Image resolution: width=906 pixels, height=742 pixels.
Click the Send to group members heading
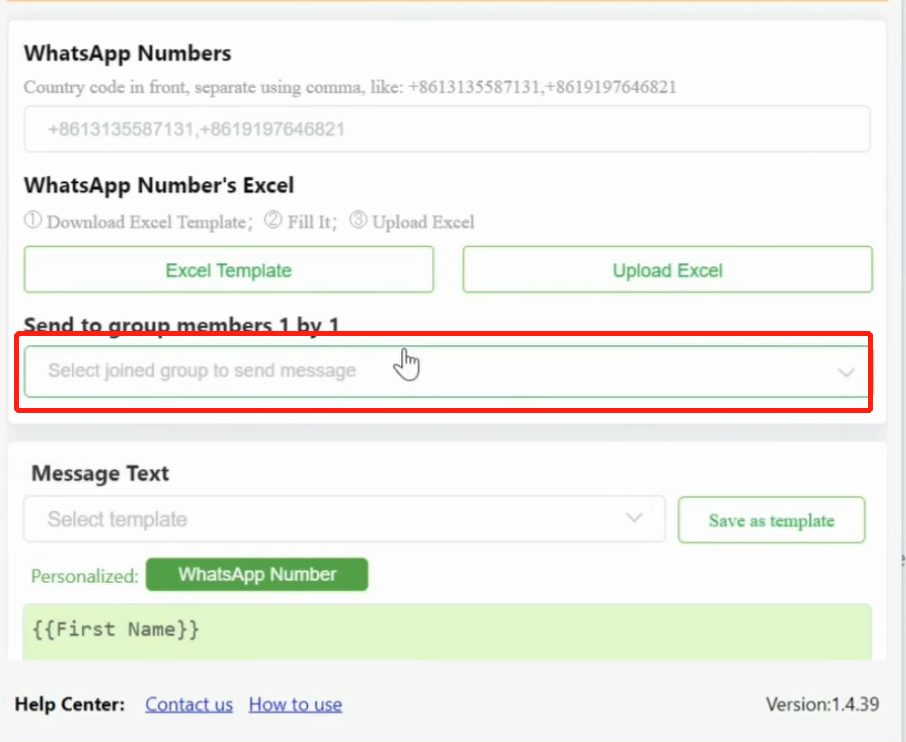pos(181,324)
